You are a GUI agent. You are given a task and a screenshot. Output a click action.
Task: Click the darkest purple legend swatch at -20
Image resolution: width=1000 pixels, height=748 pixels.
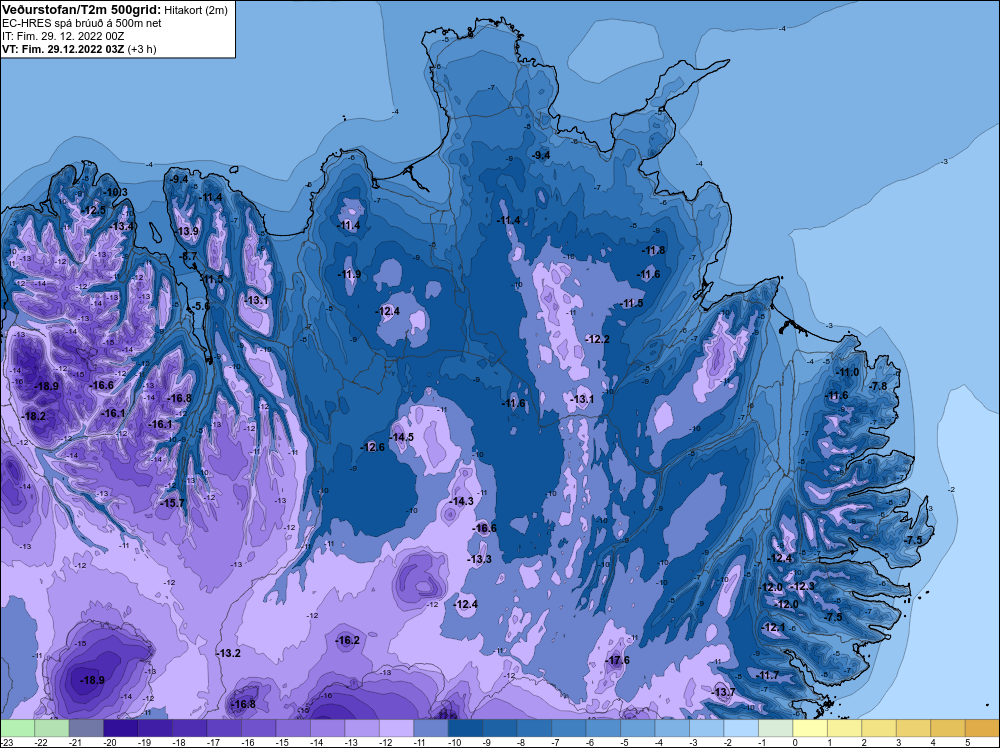coord(121,728)
